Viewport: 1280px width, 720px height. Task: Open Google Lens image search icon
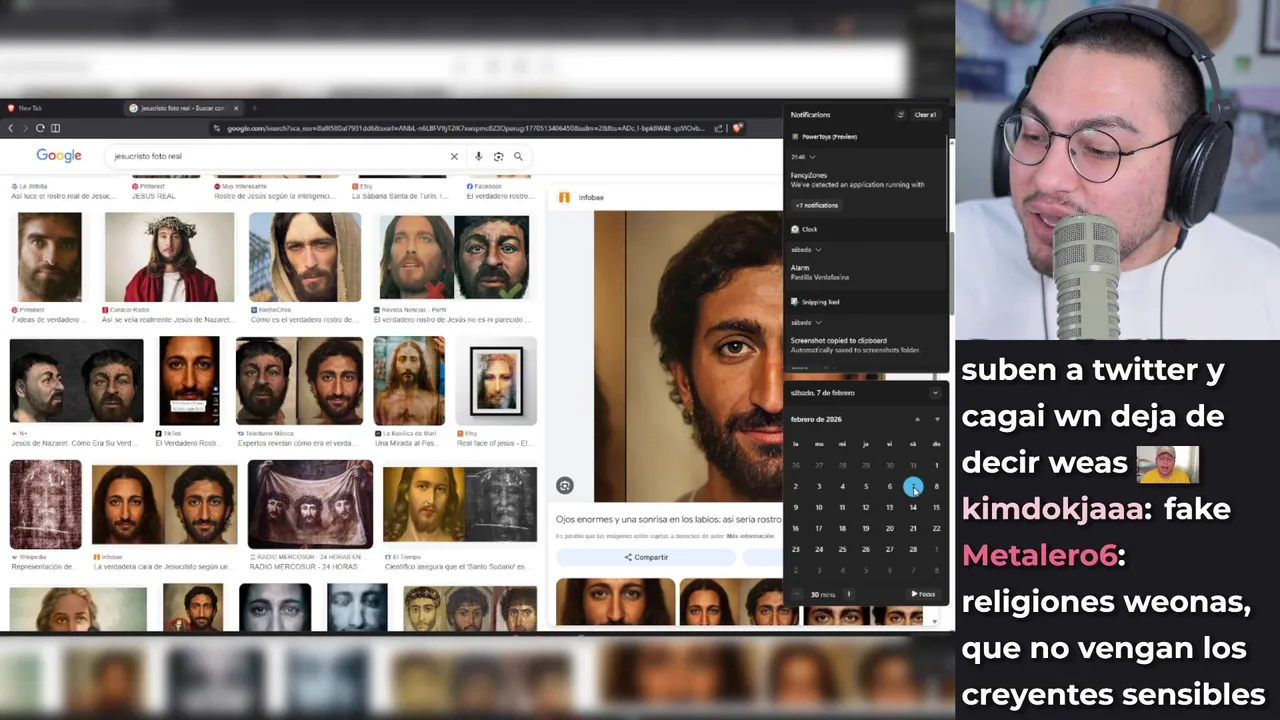click(x=498, y=156)
